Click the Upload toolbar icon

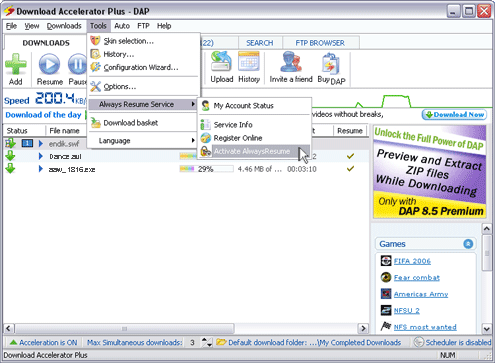click(x=221, y=61)
